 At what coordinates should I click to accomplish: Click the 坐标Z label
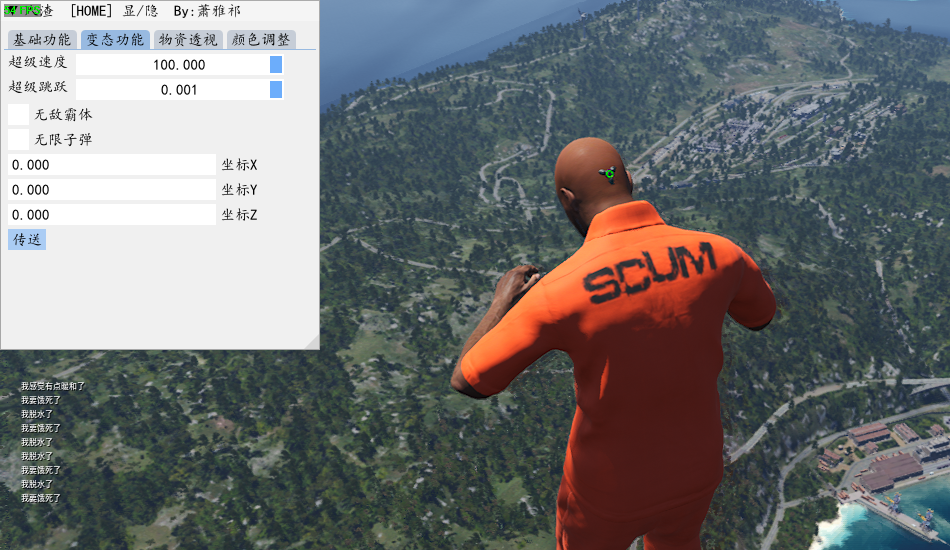click(x=239, y=214)
